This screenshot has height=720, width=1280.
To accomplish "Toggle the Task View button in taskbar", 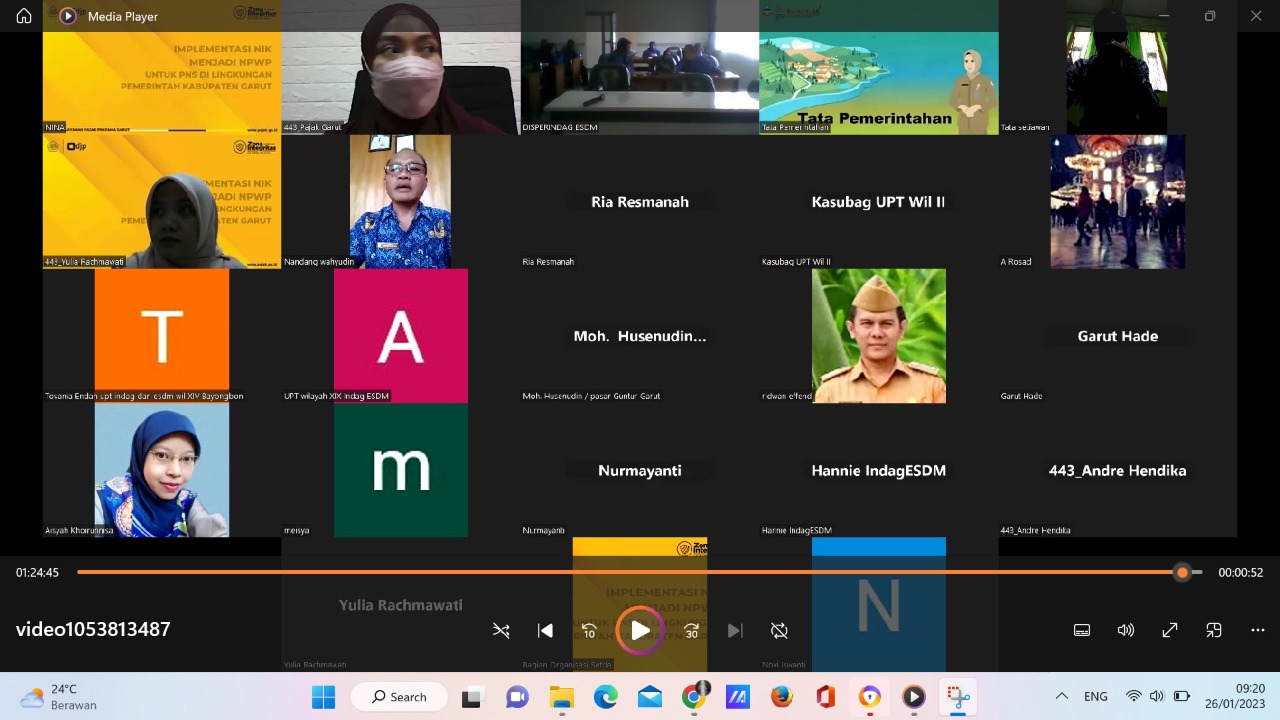I will click(x=471, y=697).
